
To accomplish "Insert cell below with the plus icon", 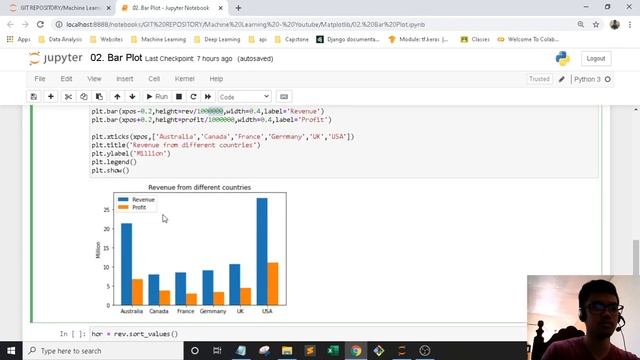I will (x=51, y=97).
